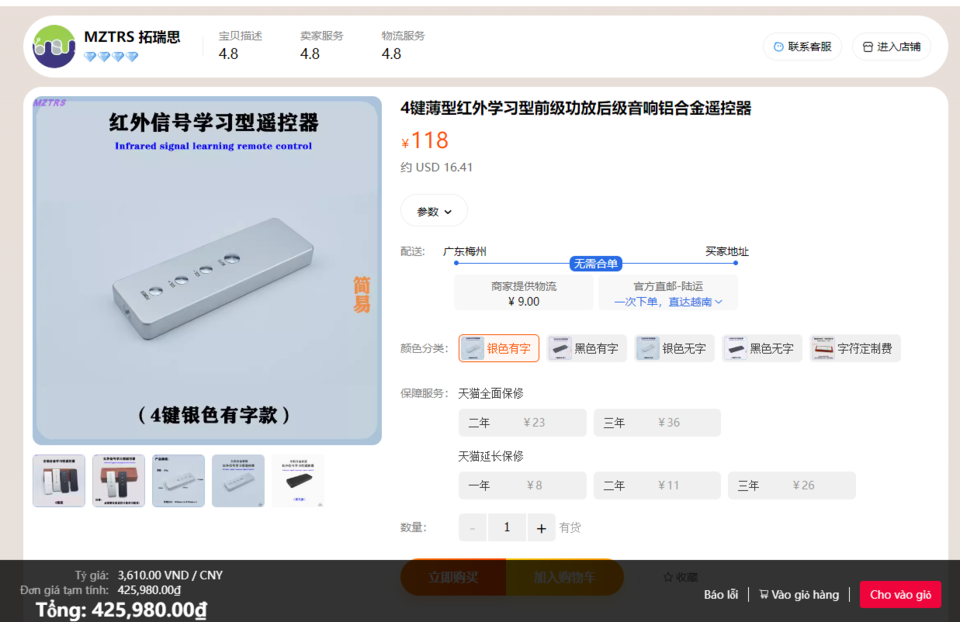960x622 pixels.
Task: Add to favorites with 收藏 star
Action: pos(680,577)
